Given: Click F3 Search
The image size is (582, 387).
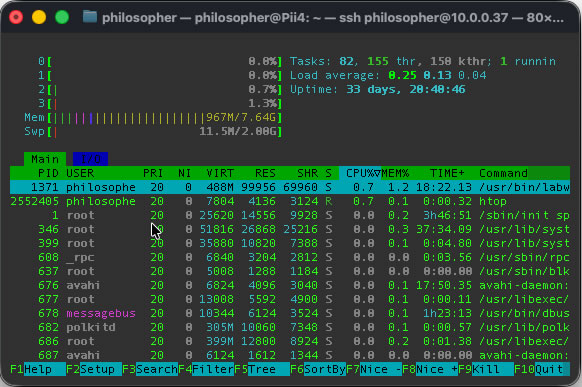Looking at the screenshot, I should pos(150,369).
